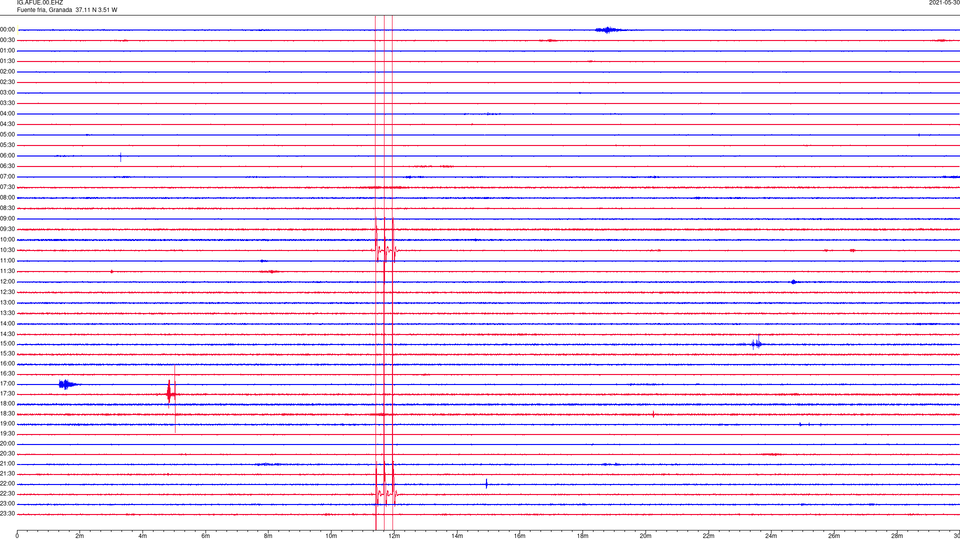Select the 20:30 trace time label
The width and height of the screenshot is (960, 540).
[7, 454]
